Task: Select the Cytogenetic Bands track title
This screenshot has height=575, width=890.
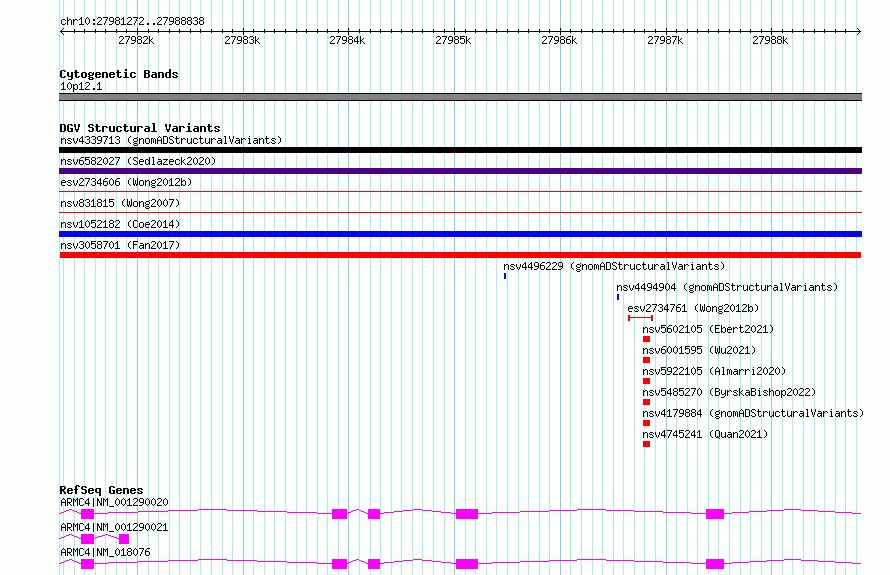Action: (119, 74)
